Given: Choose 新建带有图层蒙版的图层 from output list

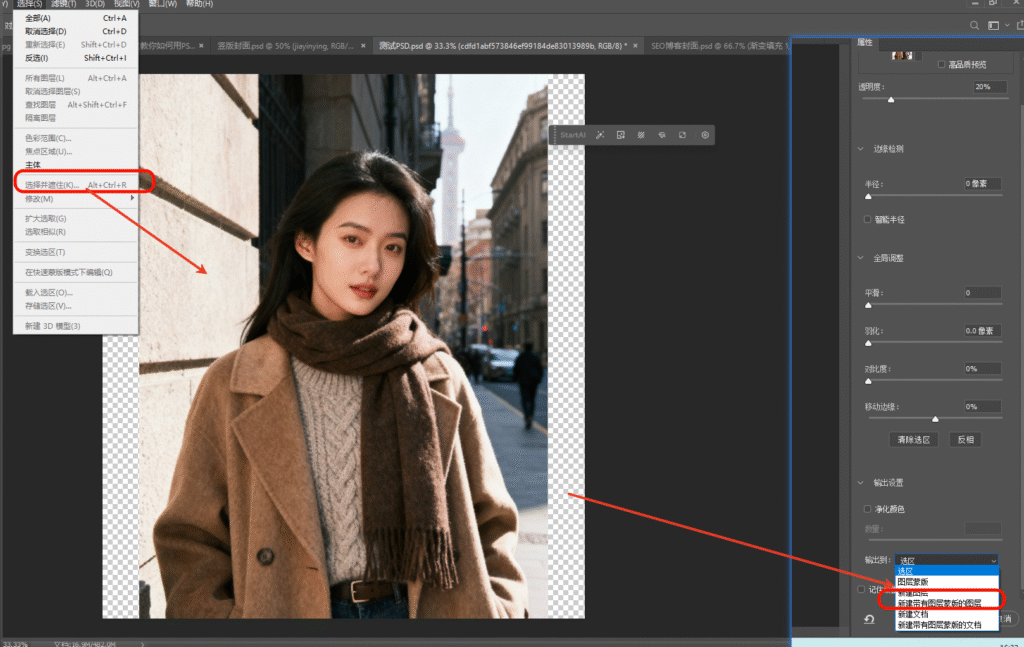Looking at the screenshot, I should [x=938, y=603].
